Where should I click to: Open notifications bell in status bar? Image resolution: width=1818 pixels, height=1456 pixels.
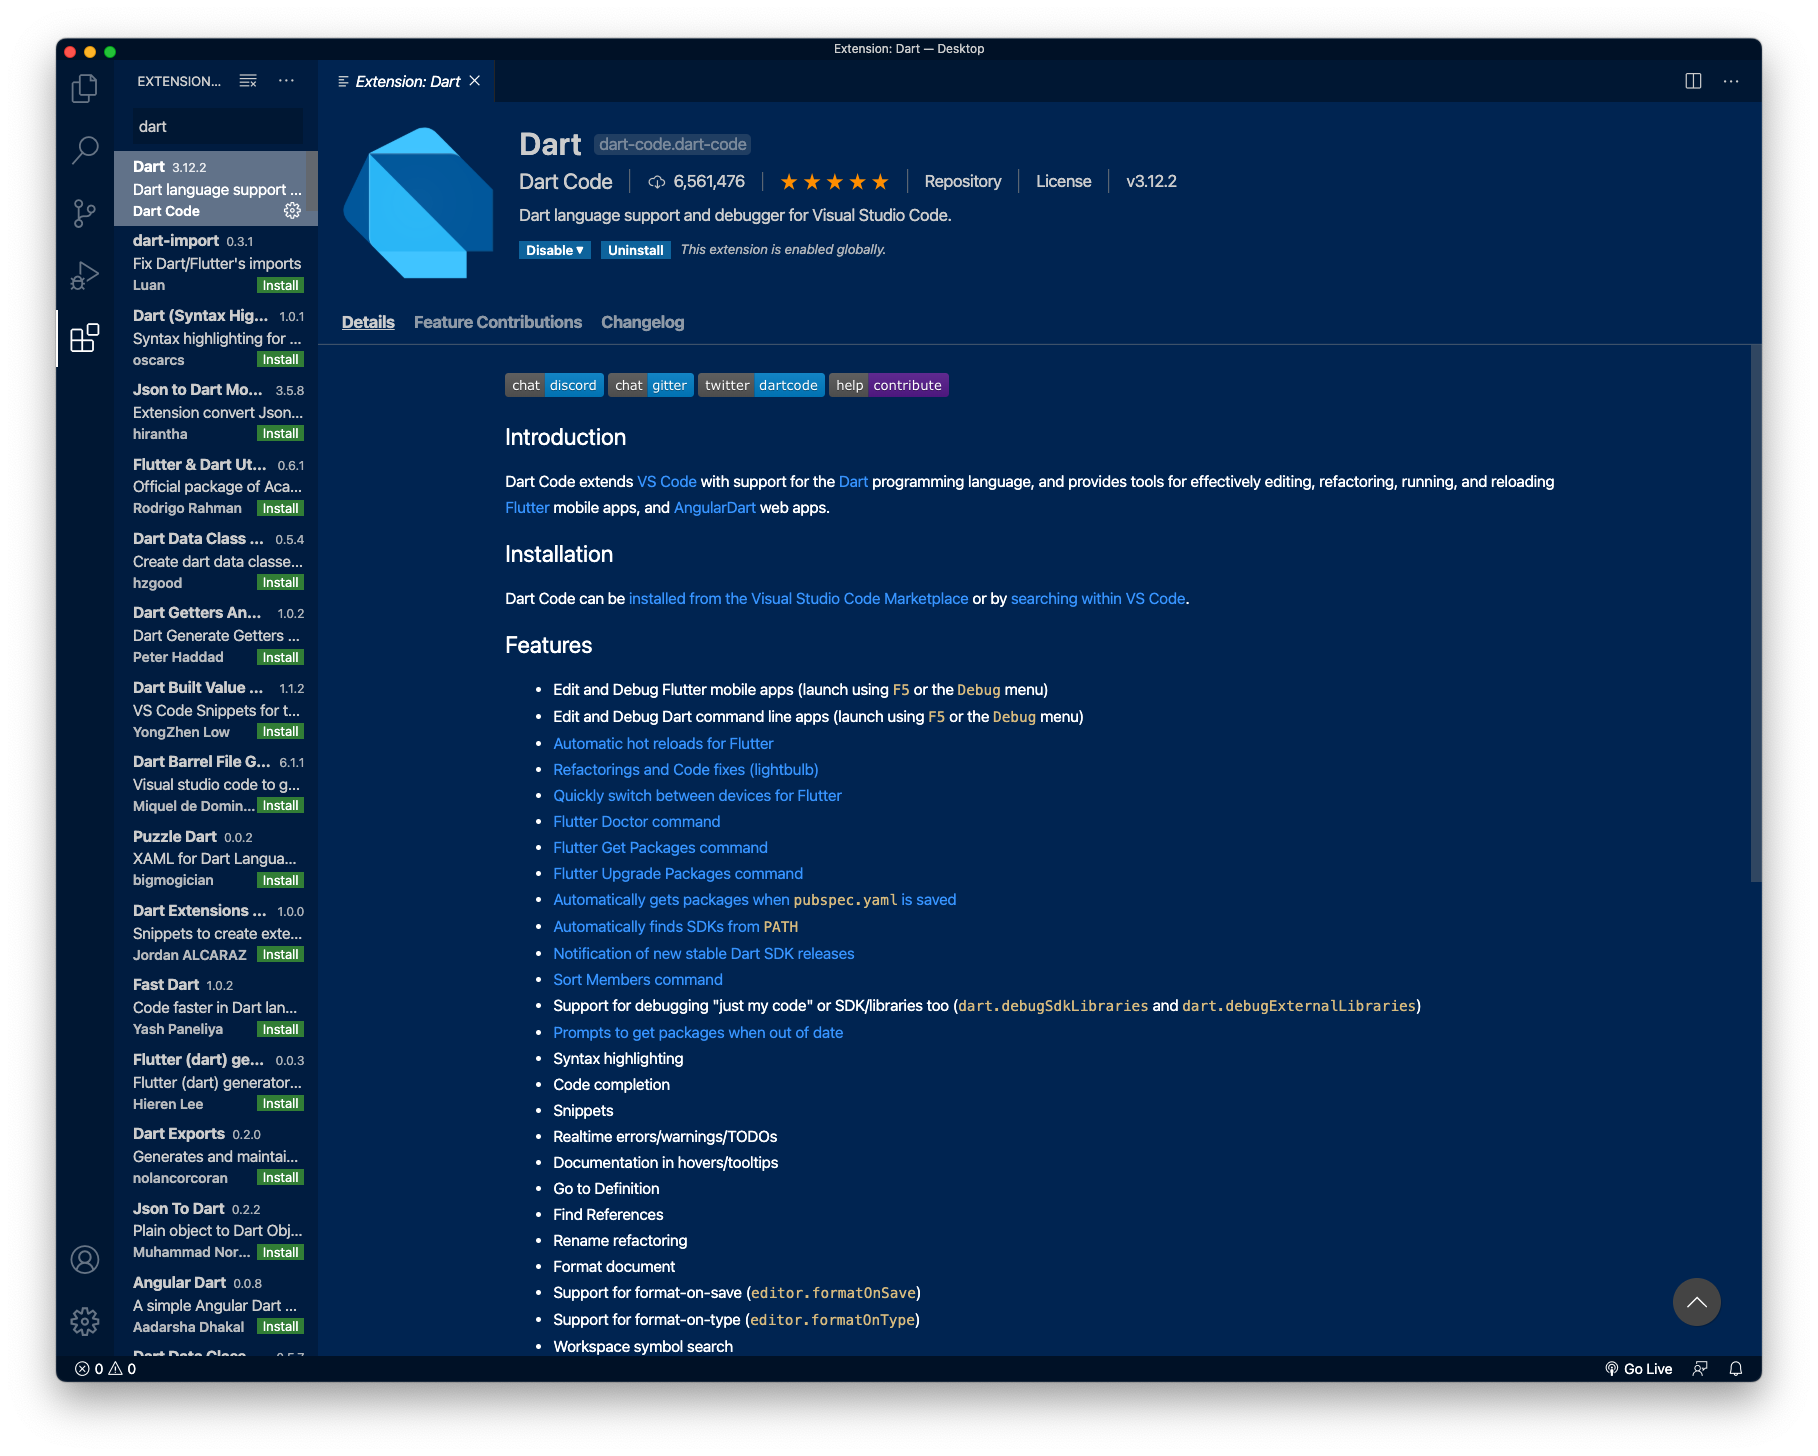pos(1737,1369)
